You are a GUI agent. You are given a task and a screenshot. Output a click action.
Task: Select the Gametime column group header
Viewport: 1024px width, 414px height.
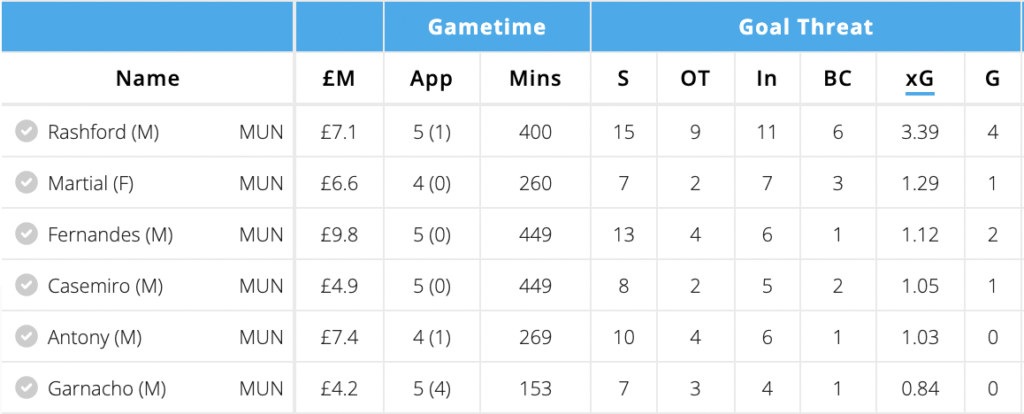tap(486, 27)
